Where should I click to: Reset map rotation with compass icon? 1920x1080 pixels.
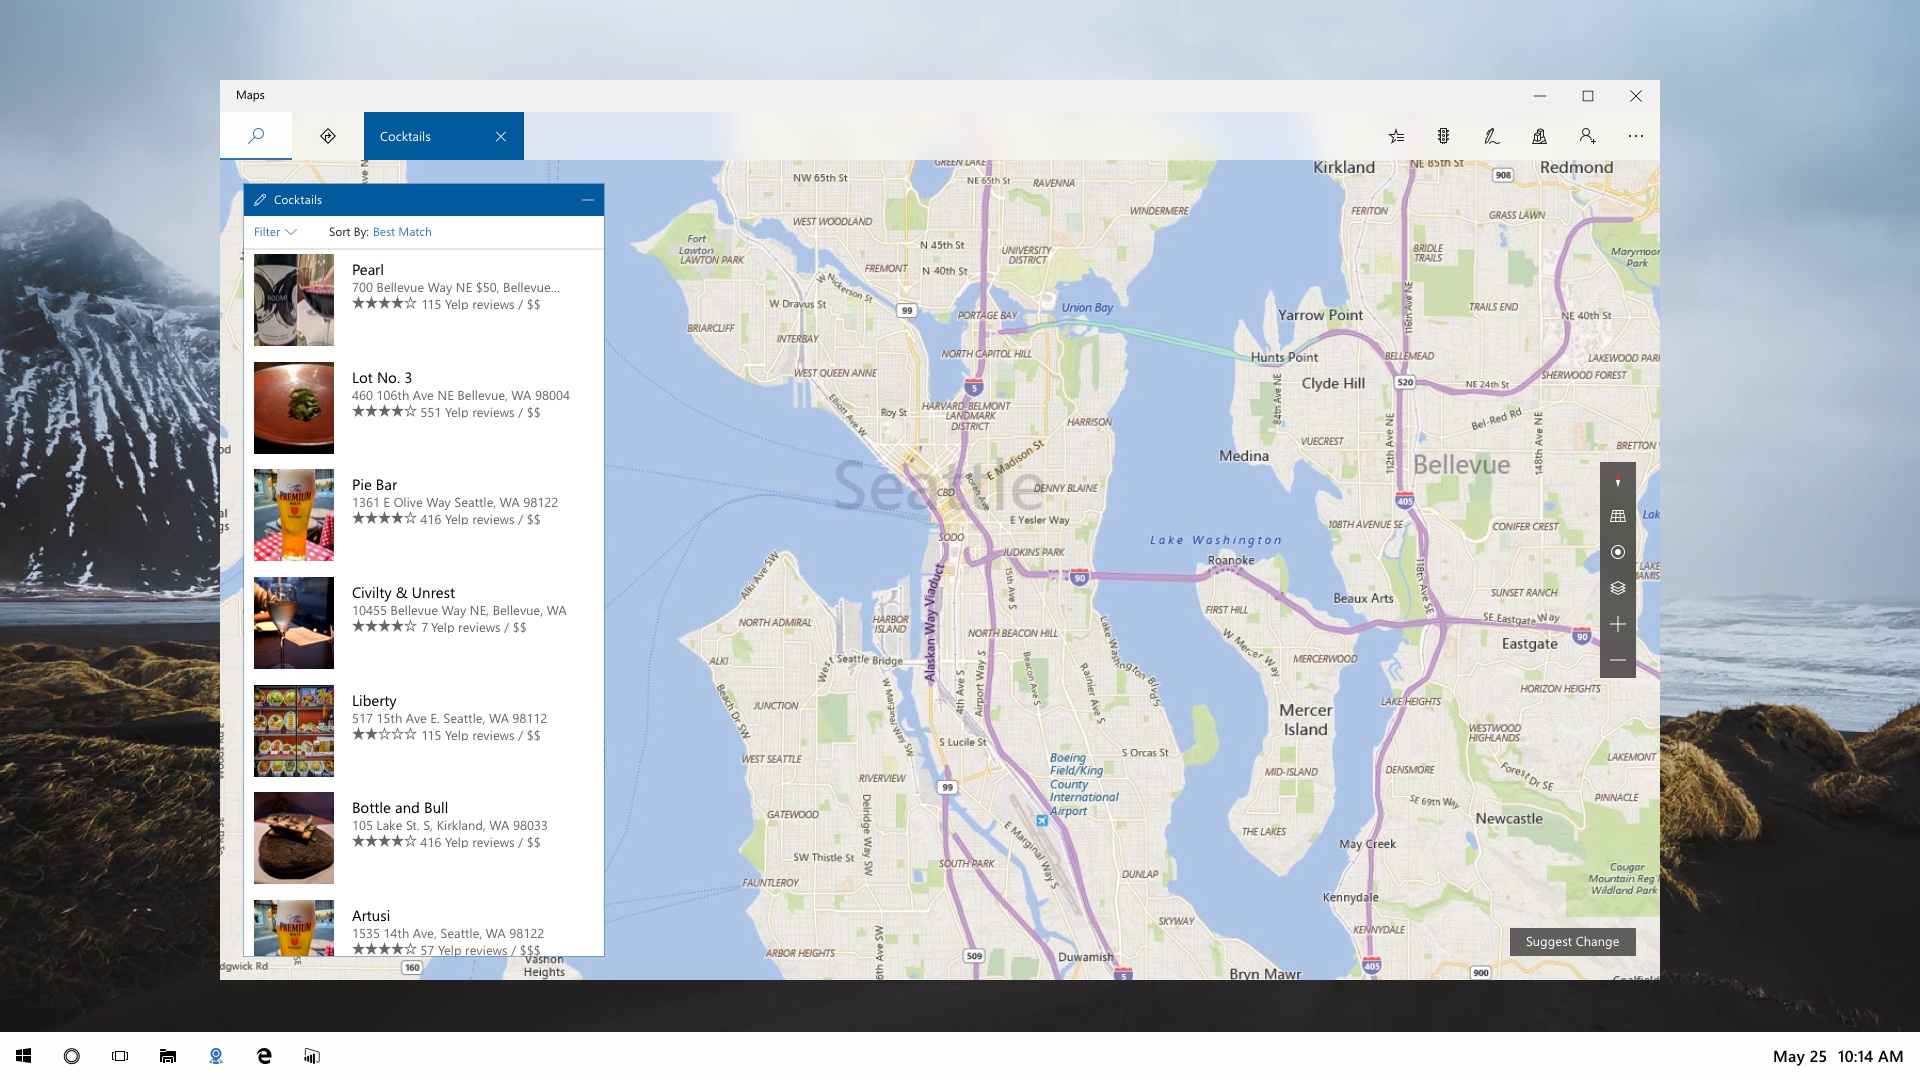point(1618,480)
